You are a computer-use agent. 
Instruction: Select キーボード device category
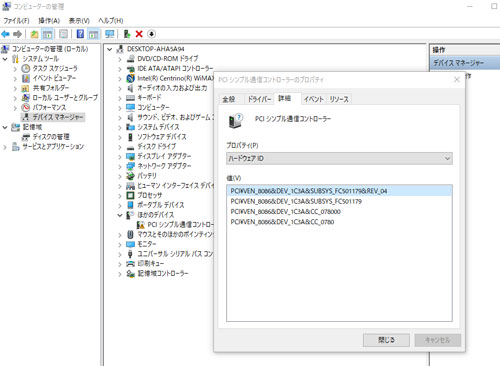click(149, 98)
